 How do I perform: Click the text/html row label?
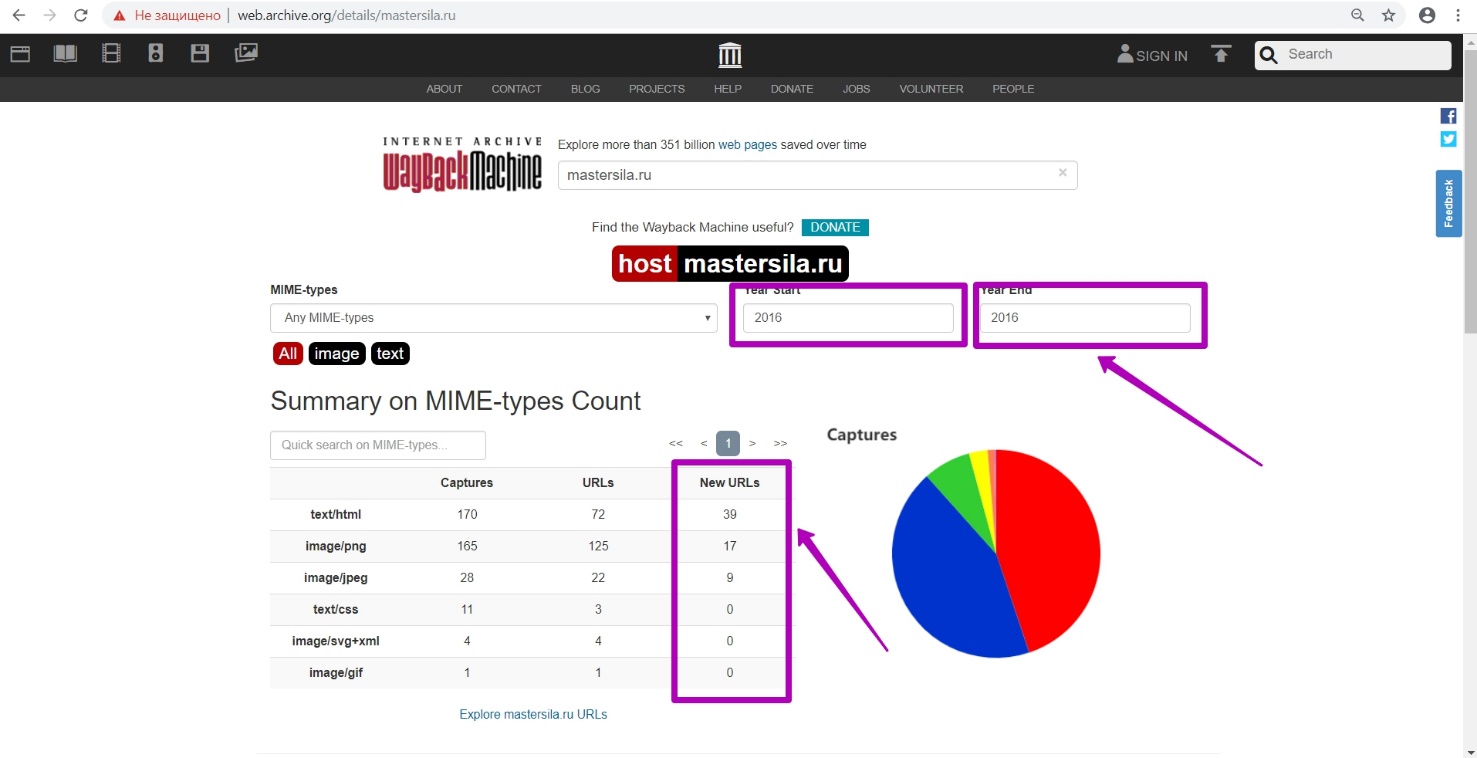[x=335, y=515]
